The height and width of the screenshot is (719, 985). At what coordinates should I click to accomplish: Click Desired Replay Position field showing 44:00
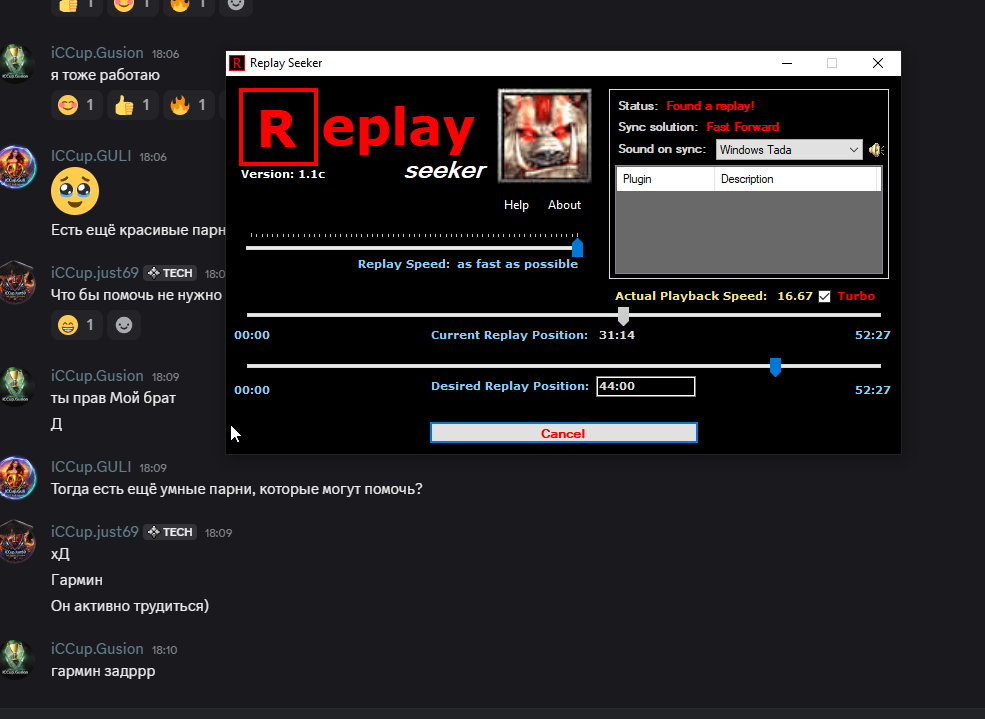coord(645,386)
